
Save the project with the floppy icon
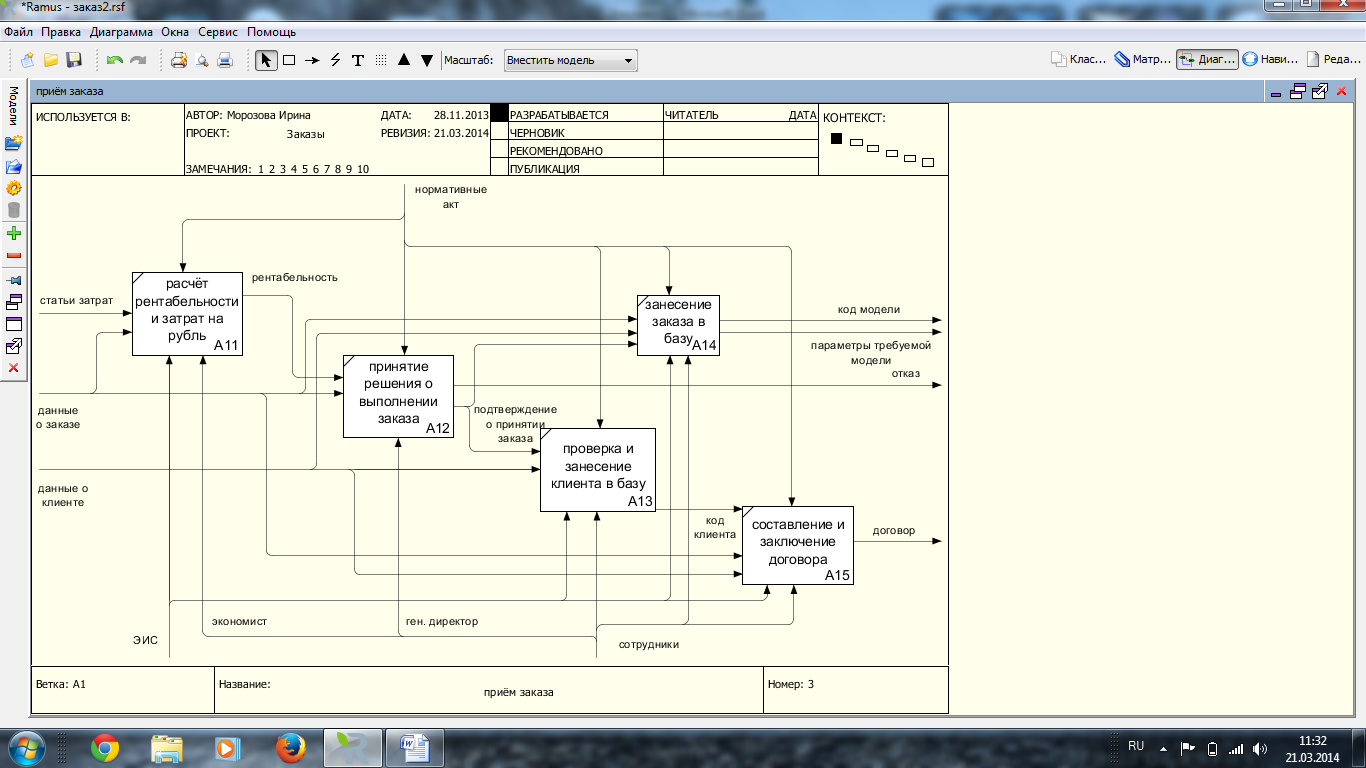coord(73,60)
